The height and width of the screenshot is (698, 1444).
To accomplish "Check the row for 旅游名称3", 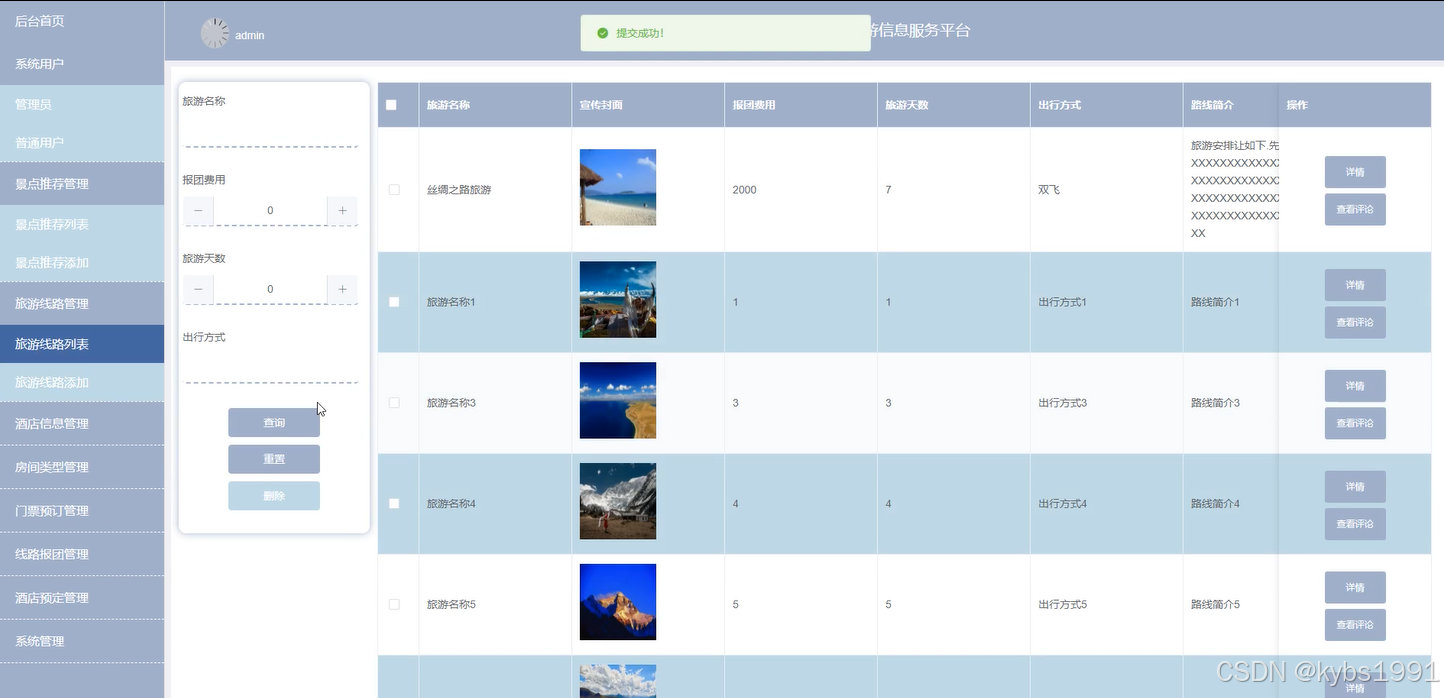I will 394,403.
